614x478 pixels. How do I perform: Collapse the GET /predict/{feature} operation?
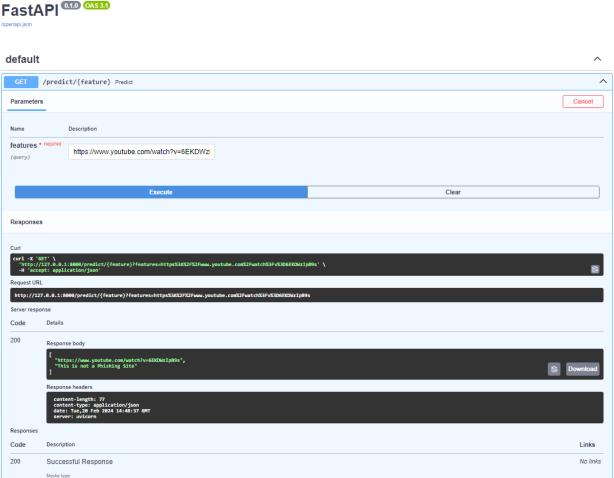point(603,81)
